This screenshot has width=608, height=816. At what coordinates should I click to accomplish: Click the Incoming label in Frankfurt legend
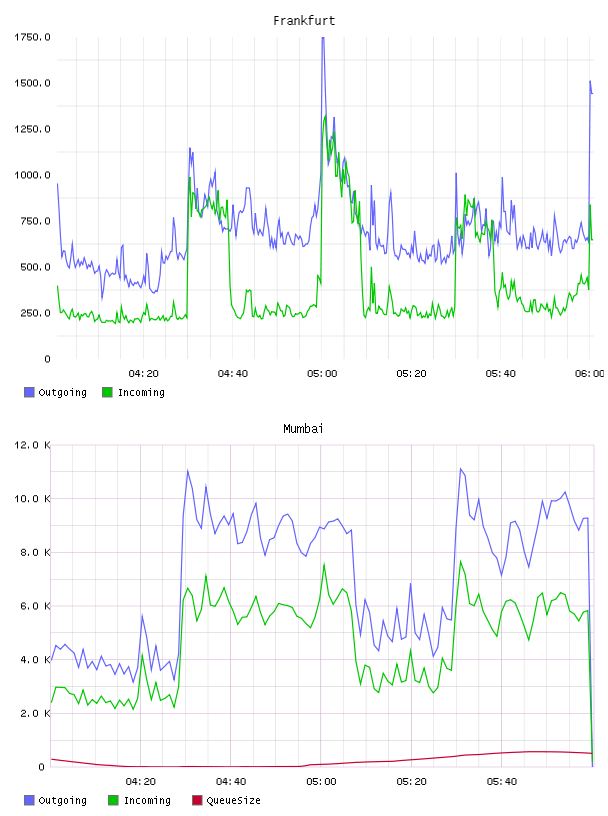[141, 393]
